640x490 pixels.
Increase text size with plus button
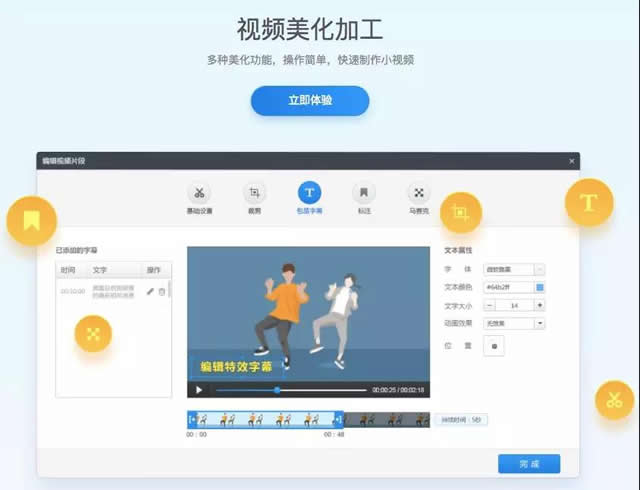coord(540,305)
